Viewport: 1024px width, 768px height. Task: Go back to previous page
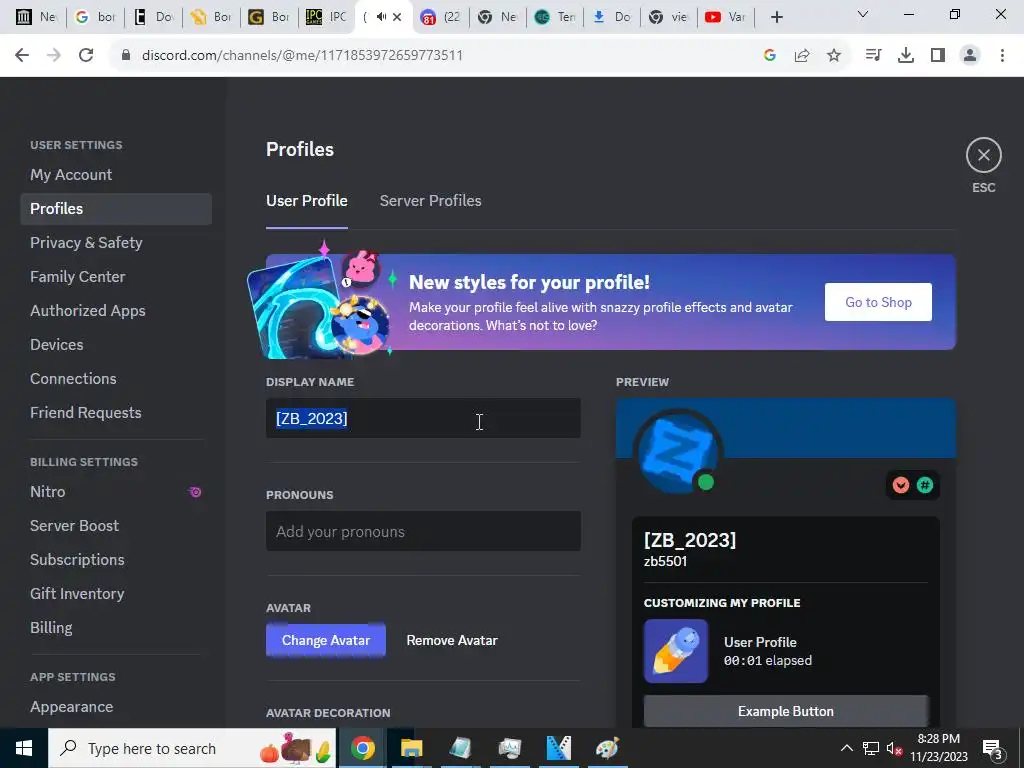click(22, 56)
